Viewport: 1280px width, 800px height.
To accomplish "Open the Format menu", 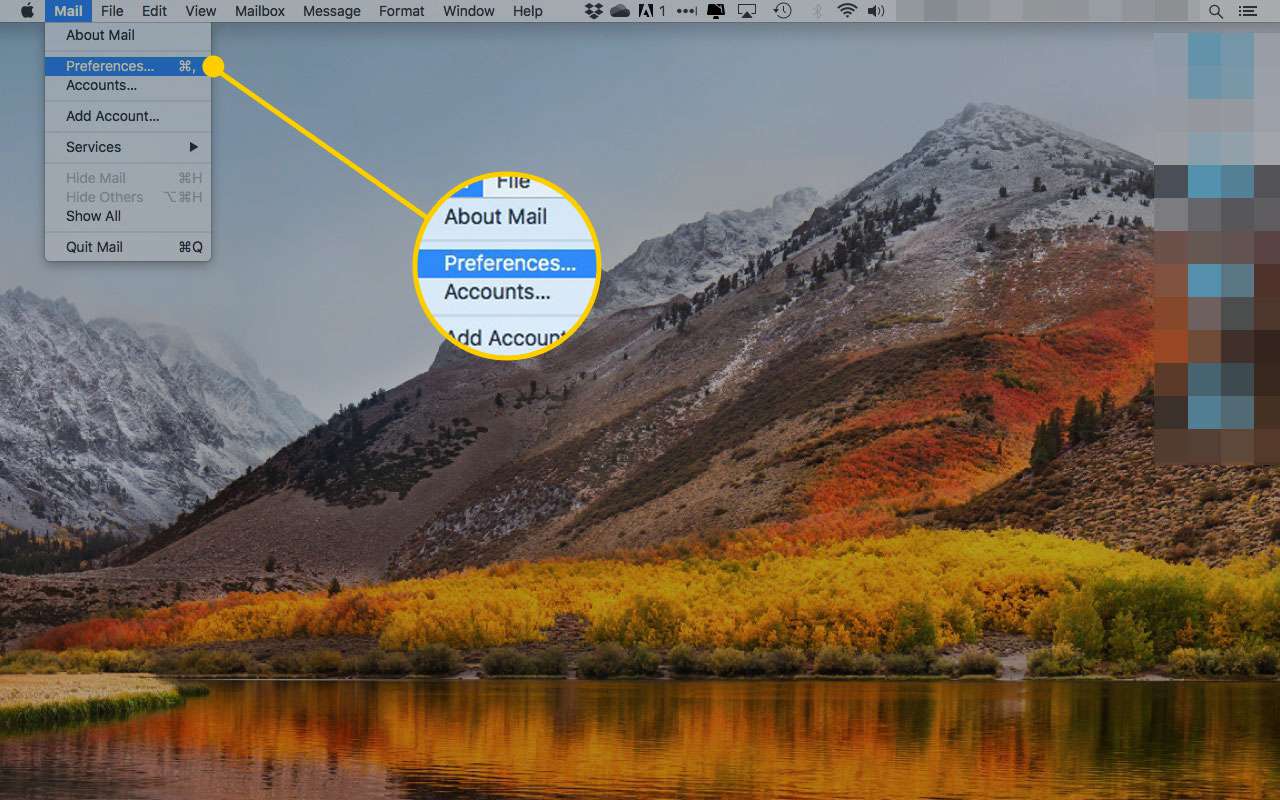I will [x=402, y=11].
